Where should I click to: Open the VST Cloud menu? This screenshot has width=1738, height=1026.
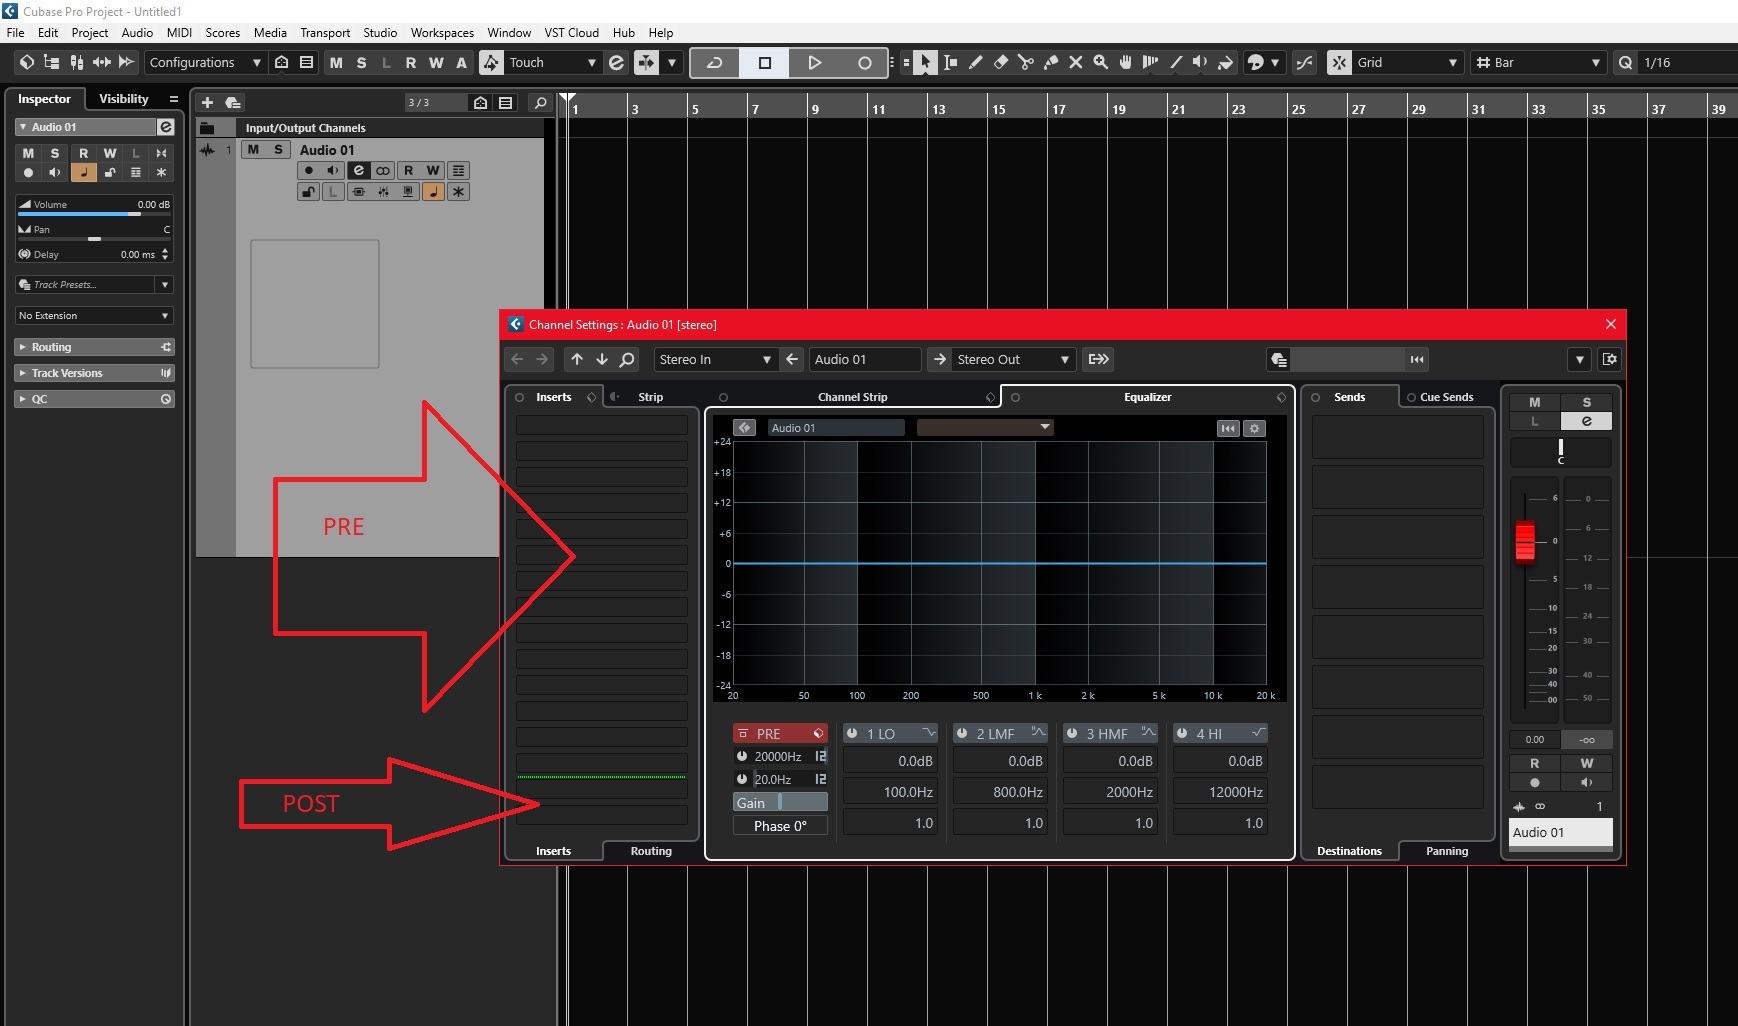pos(571,32)
